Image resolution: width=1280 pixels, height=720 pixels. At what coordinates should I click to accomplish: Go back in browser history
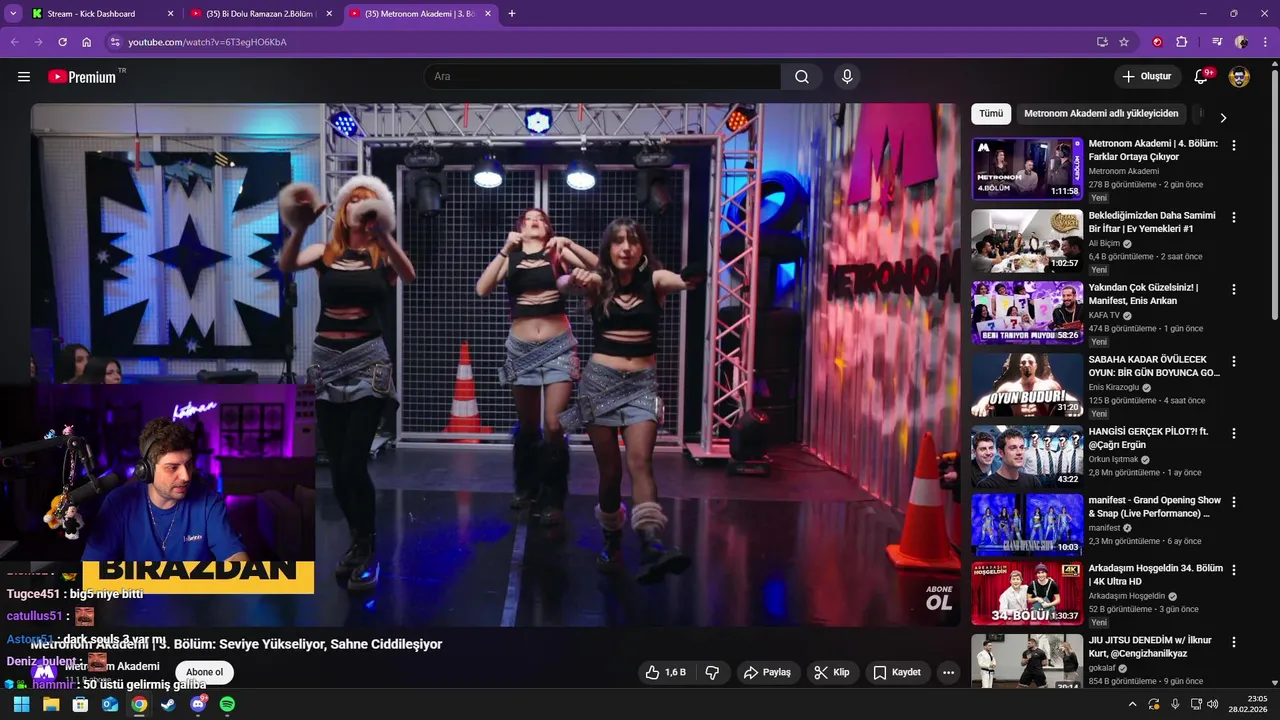(14, 42)
